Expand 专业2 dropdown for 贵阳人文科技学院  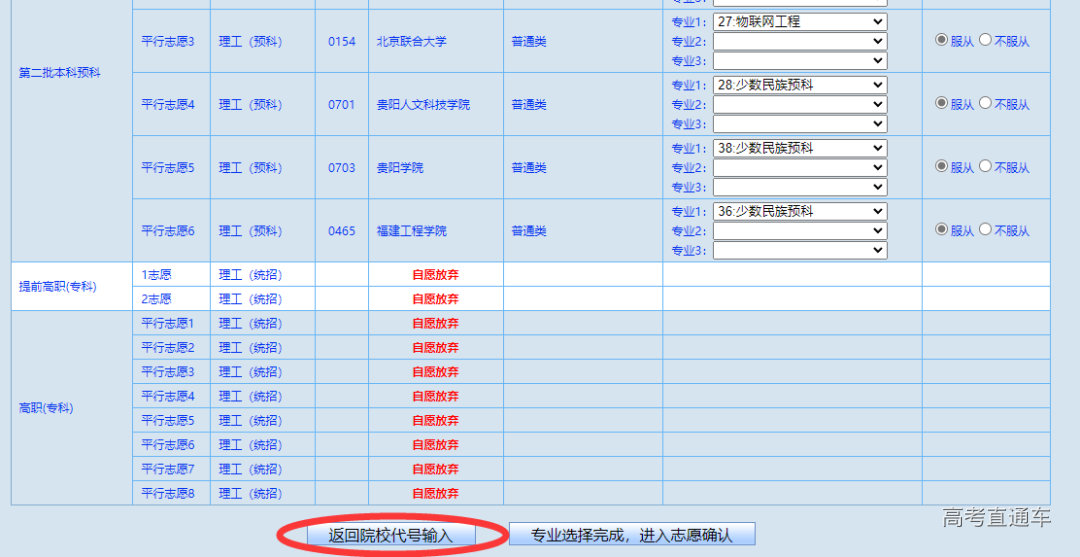click(x=799, y=104)
